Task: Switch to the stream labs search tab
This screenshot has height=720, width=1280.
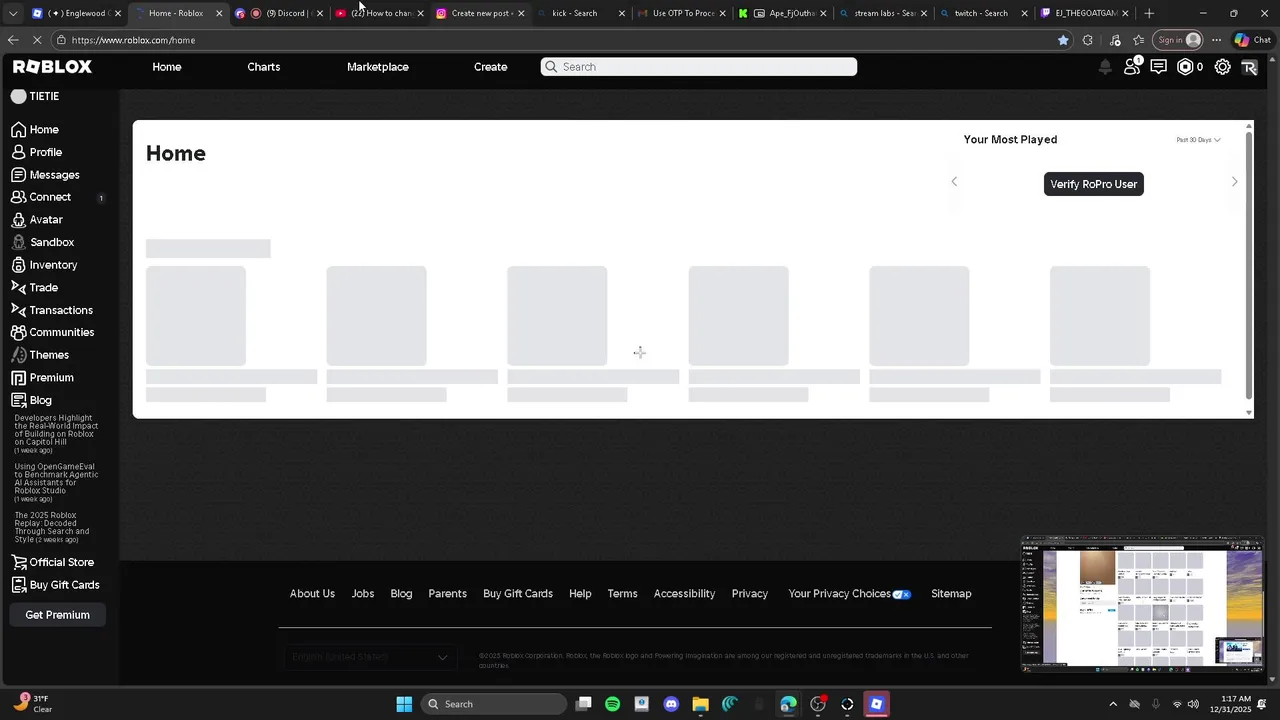Action: pyautogui.click(x=883, y=13)
